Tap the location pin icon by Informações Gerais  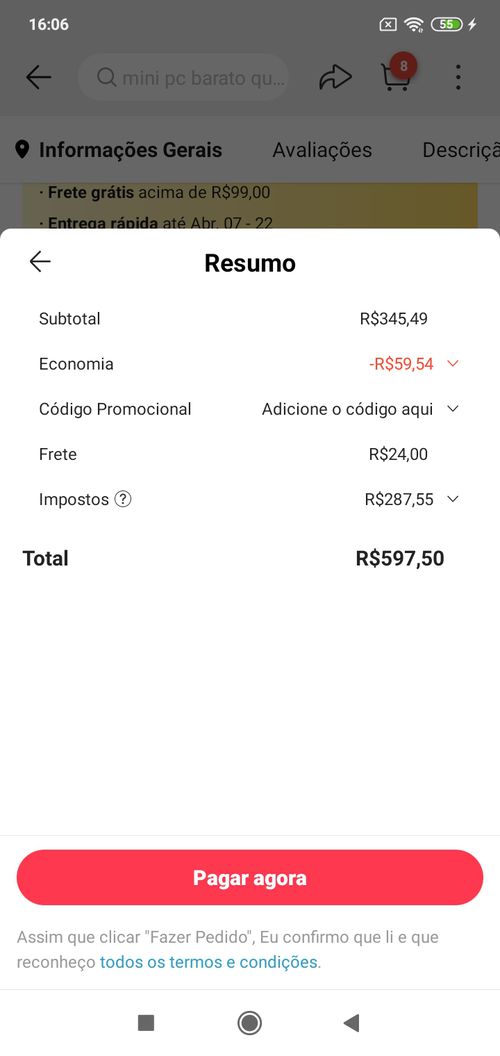click(22, 150)
